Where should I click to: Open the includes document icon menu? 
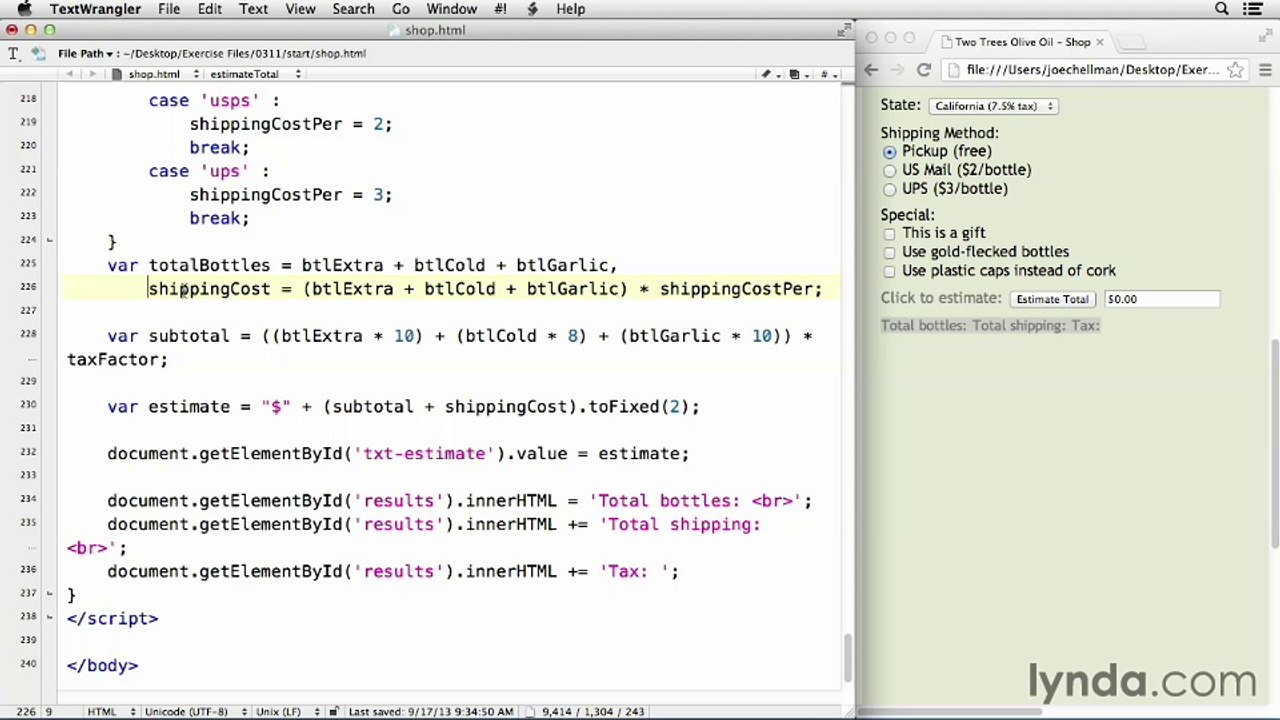coord(796,74)
